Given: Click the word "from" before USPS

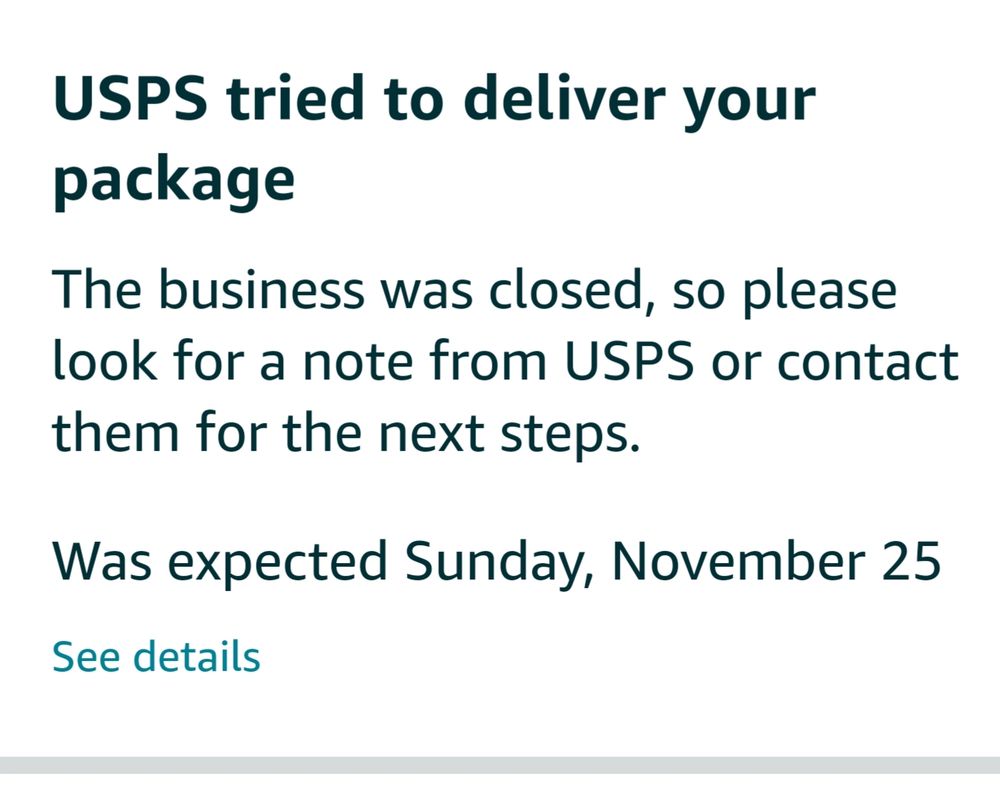Looking at the screenshot, I should pos(487,361).
